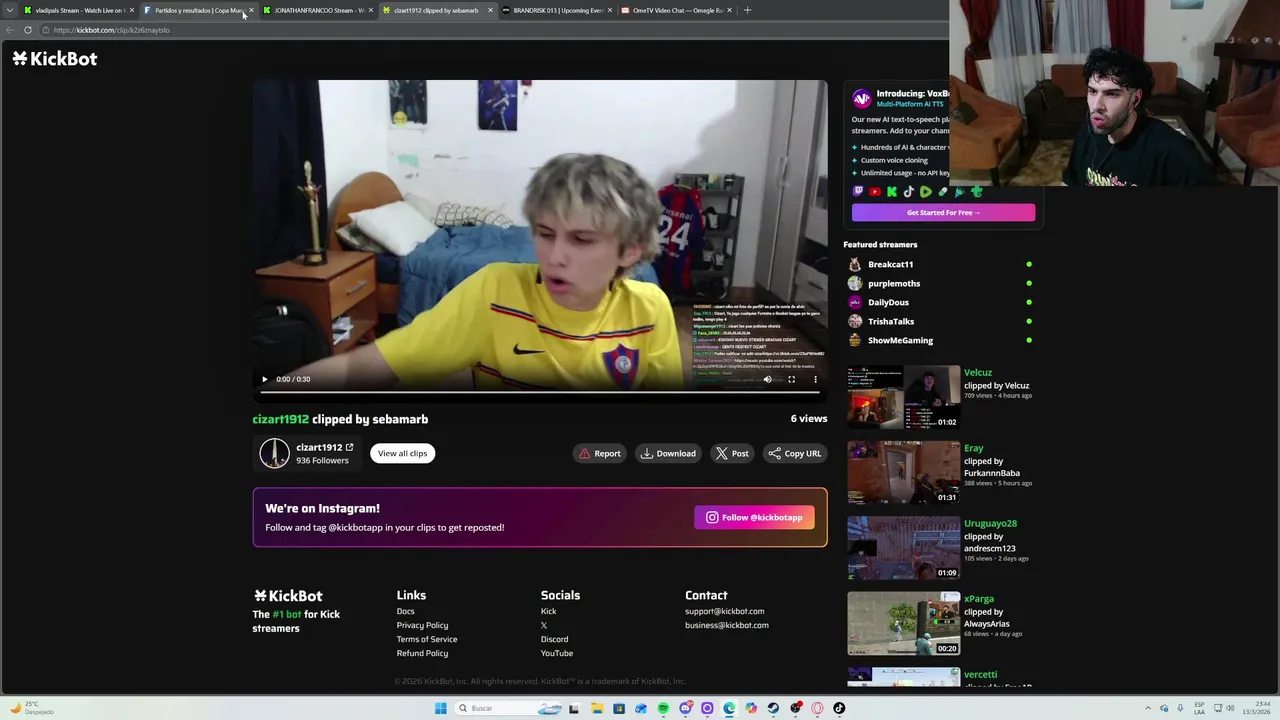This screenshot has width=1280, height=720.
Task: Open the clip player's more-options menu
Action: 815,379
